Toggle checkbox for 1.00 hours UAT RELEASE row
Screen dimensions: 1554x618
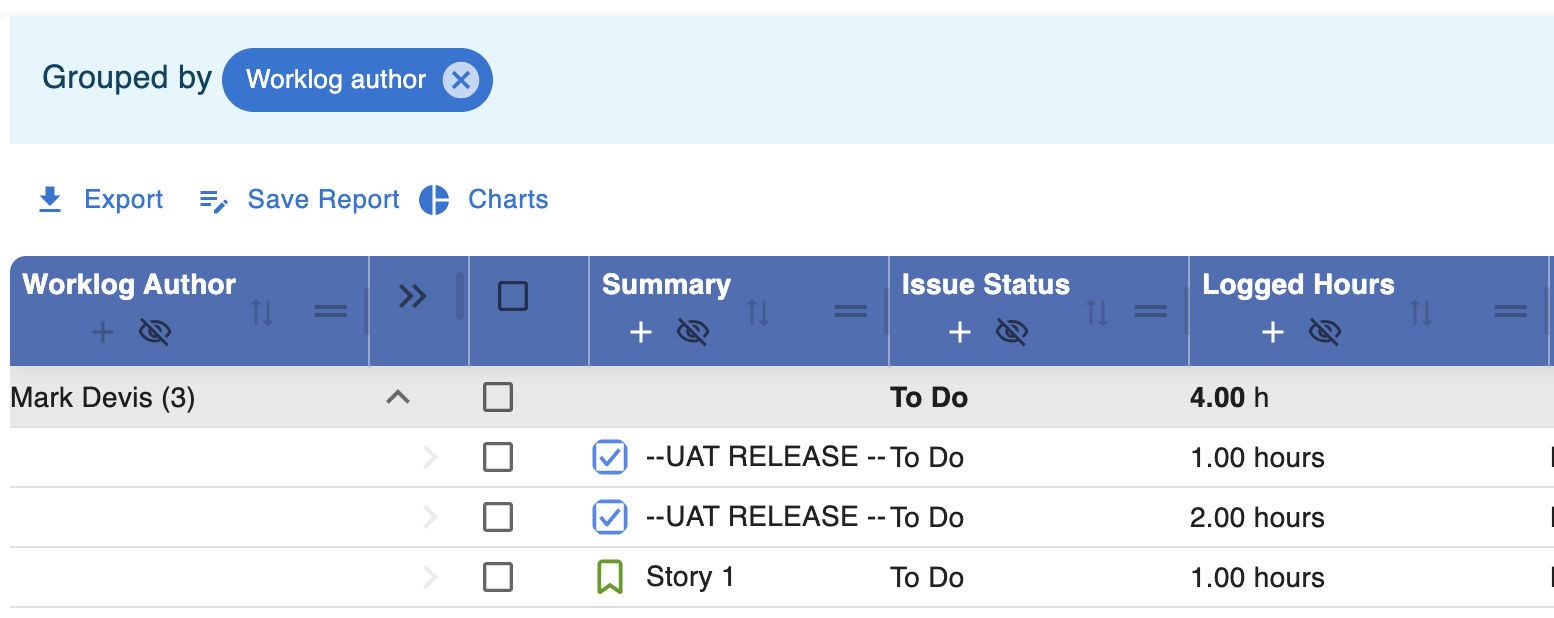coord(498,458)
